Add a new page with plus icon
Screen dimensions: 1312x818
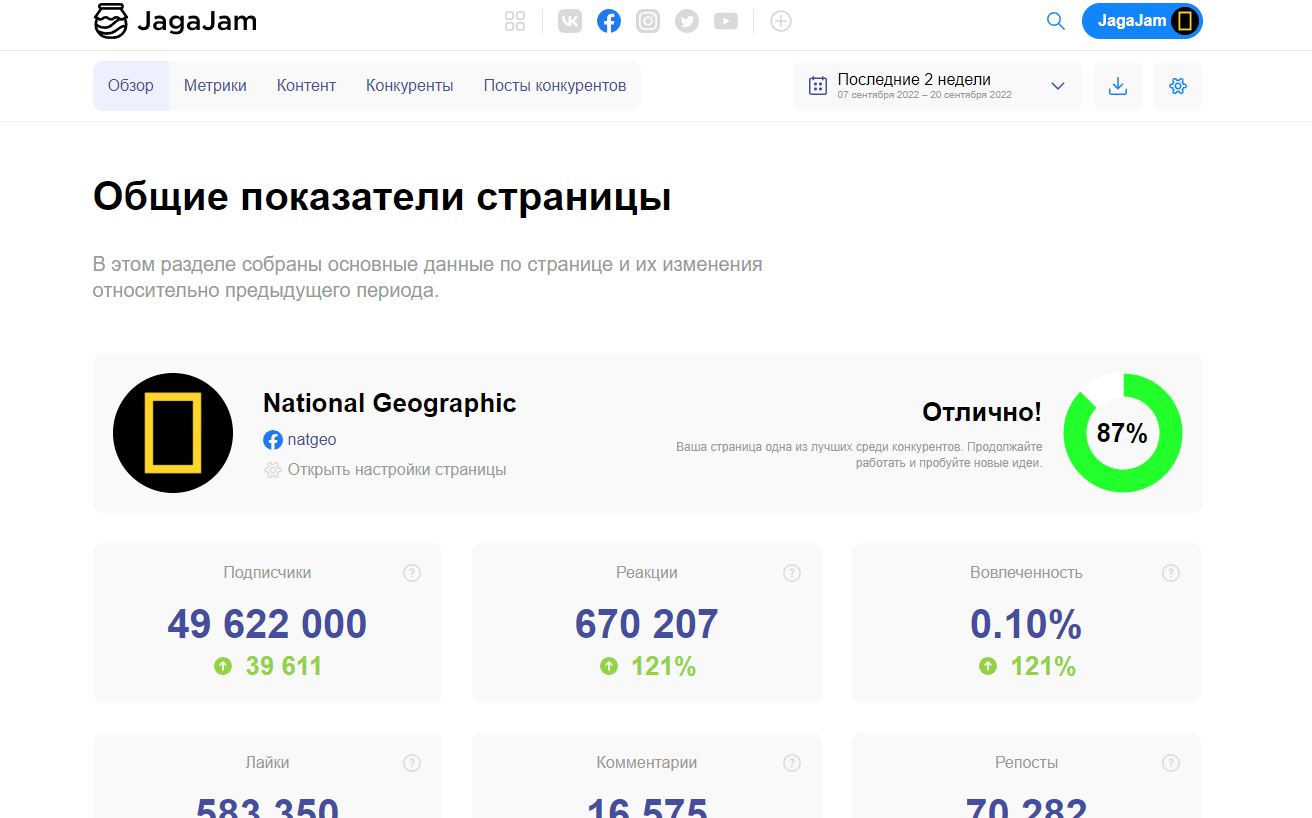[x=781, y=21]
